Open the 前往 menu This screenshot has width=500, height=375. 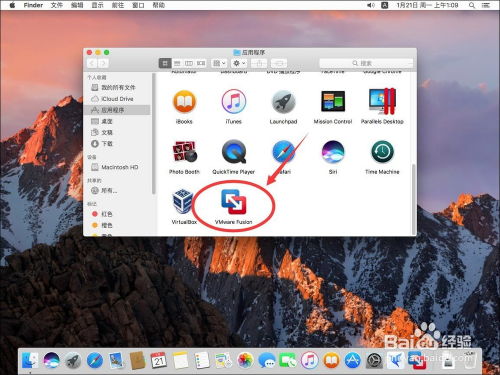point(118,5)
